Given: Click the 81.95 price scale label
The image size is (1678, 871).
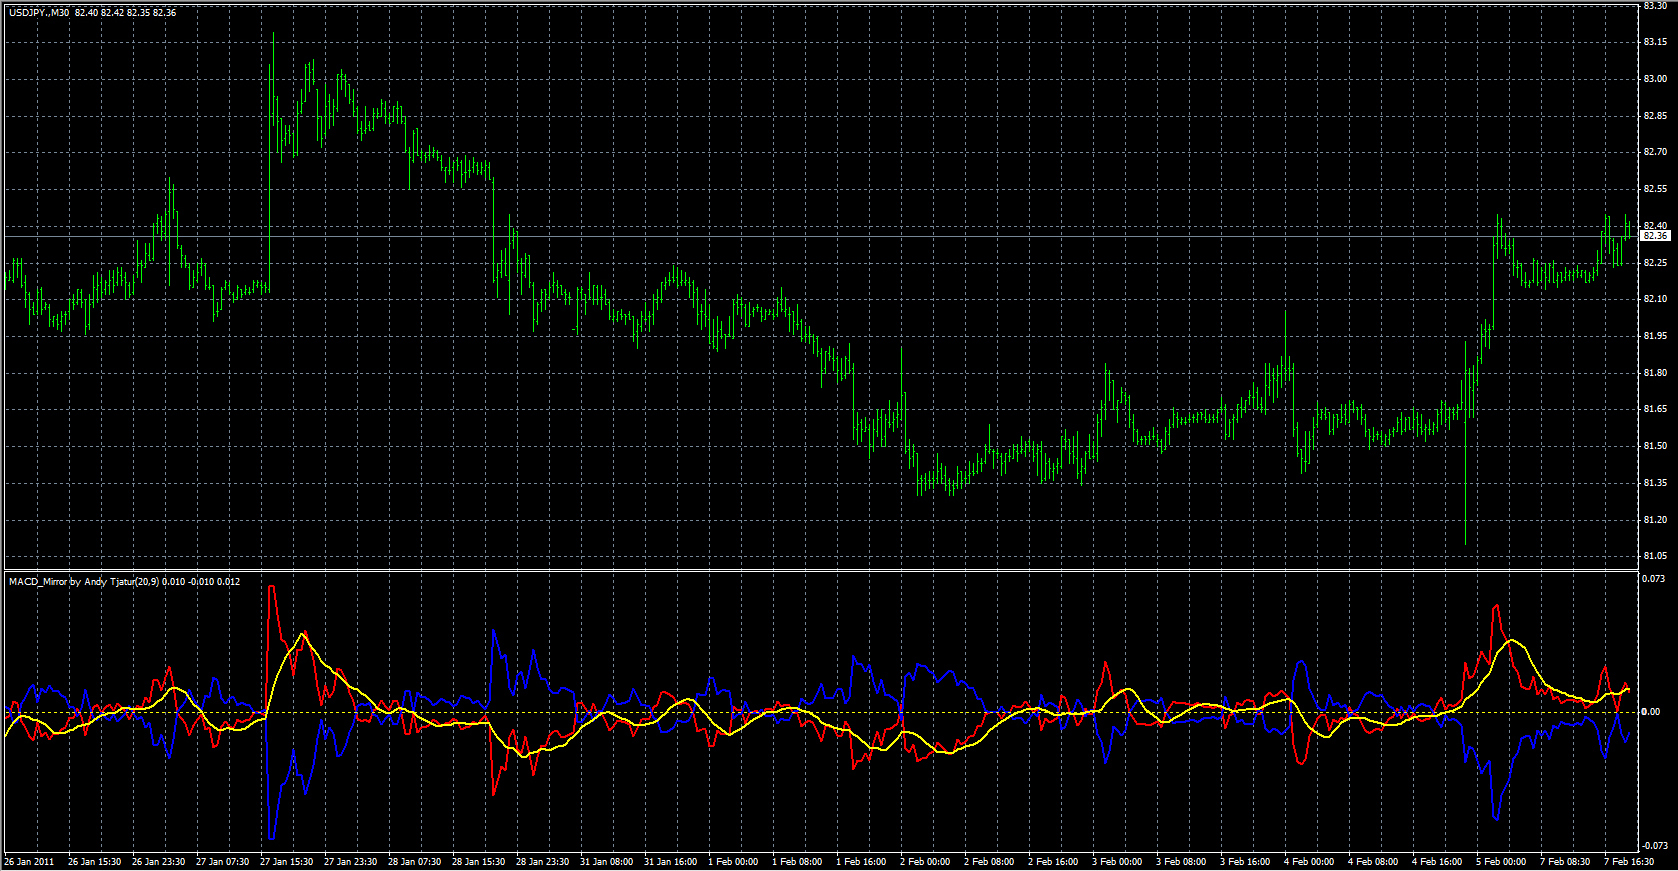Looking at the screenshot, I should [x=1655, y=336].
